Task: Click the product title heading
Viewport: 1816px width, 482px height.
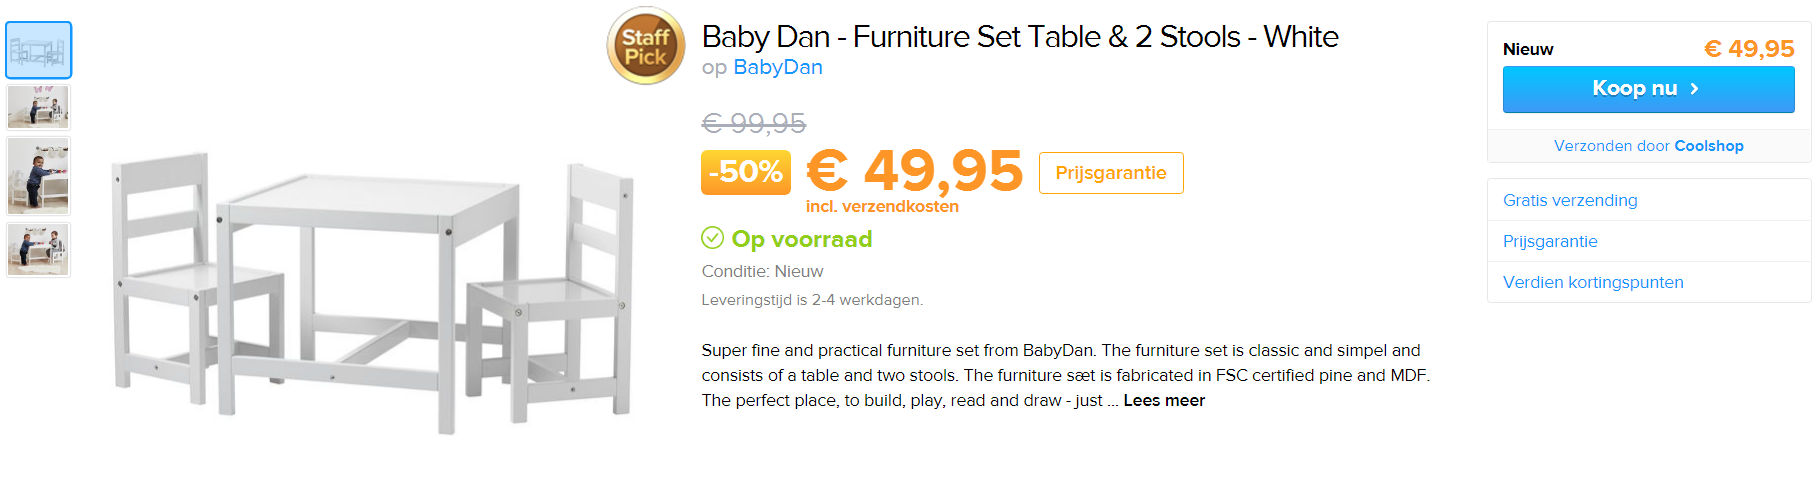Action: (1019, 37)
